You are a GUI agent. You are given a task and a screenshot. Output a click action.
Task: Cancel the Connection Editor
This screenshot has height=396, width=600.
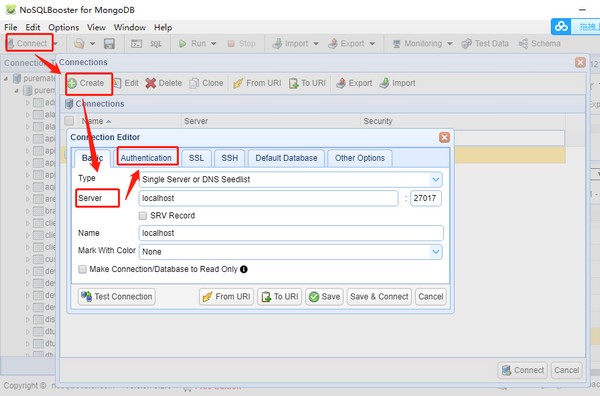pos(431,297)
